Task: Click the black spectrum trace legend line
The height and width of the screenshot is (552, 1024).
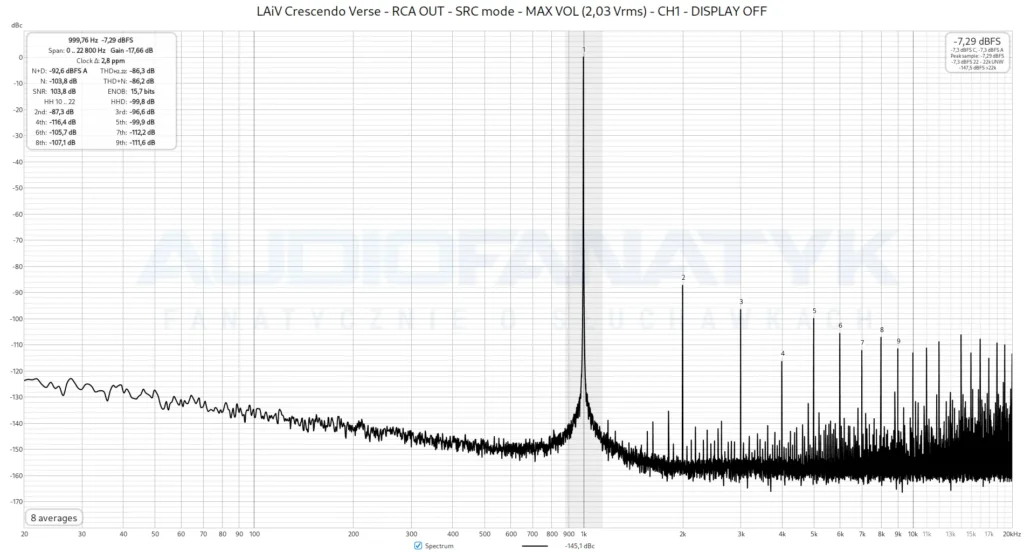Action: 535,545
